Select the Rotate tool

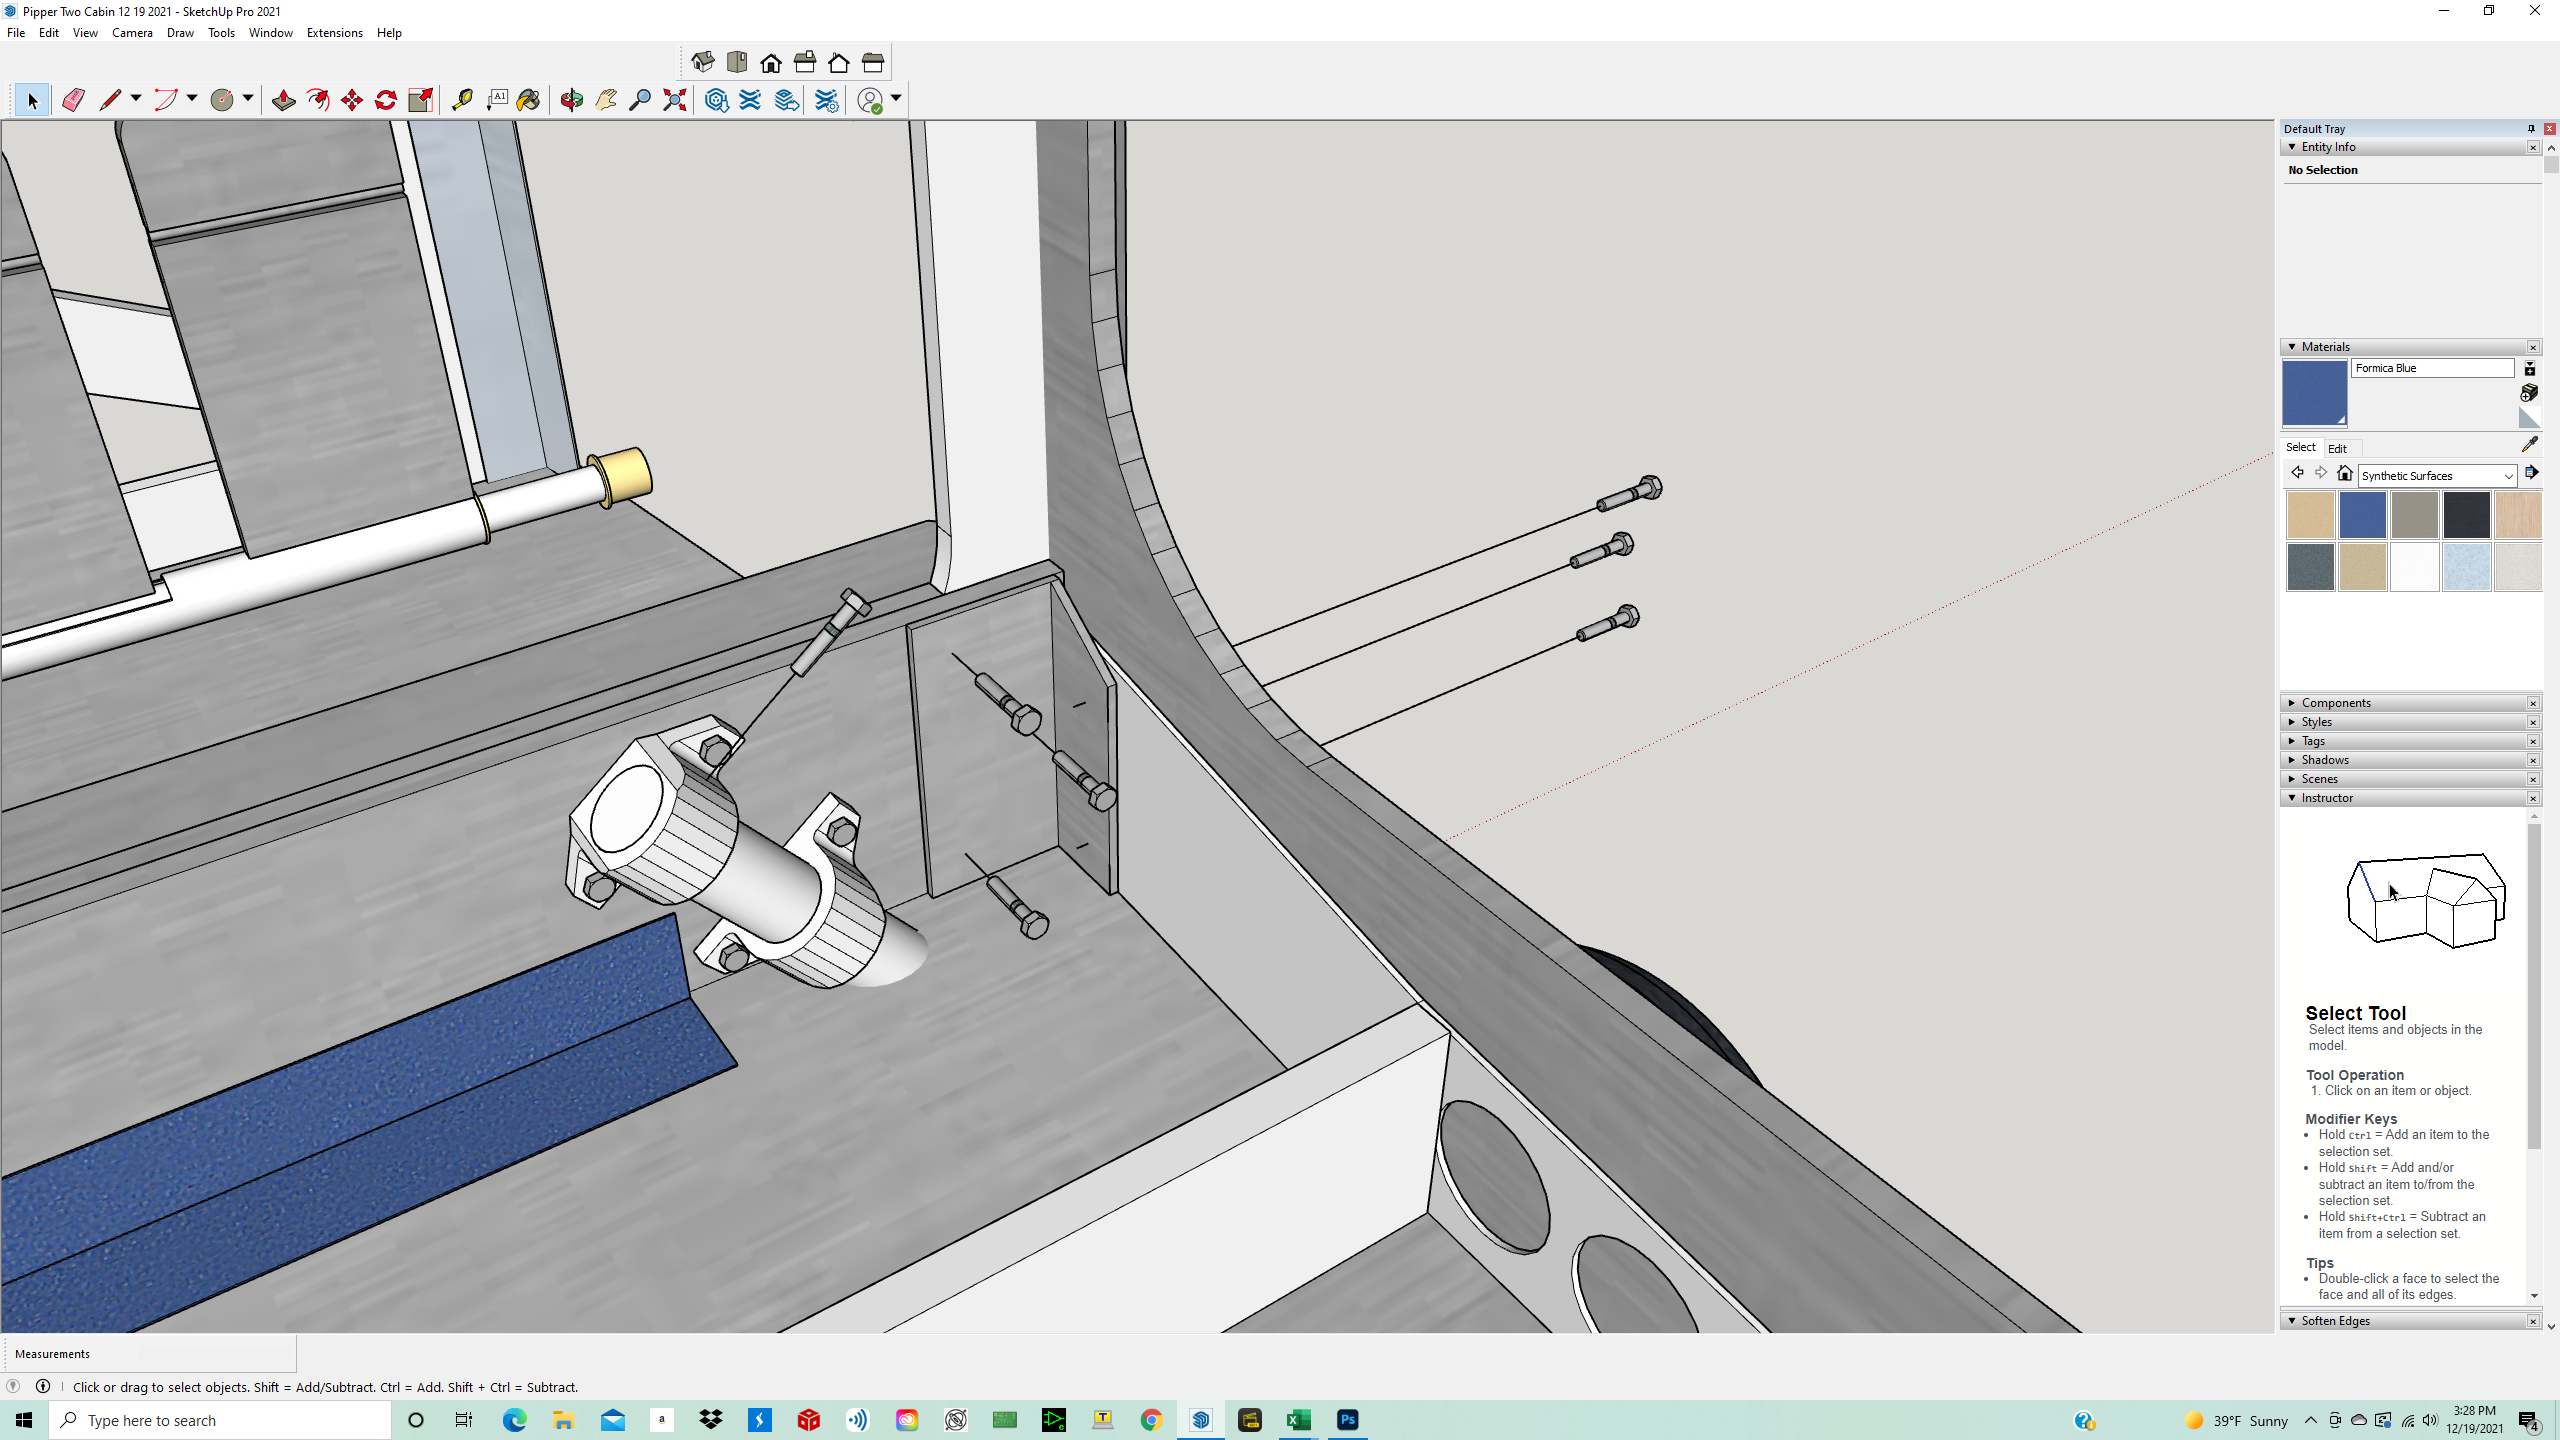(x=386, y=100)
